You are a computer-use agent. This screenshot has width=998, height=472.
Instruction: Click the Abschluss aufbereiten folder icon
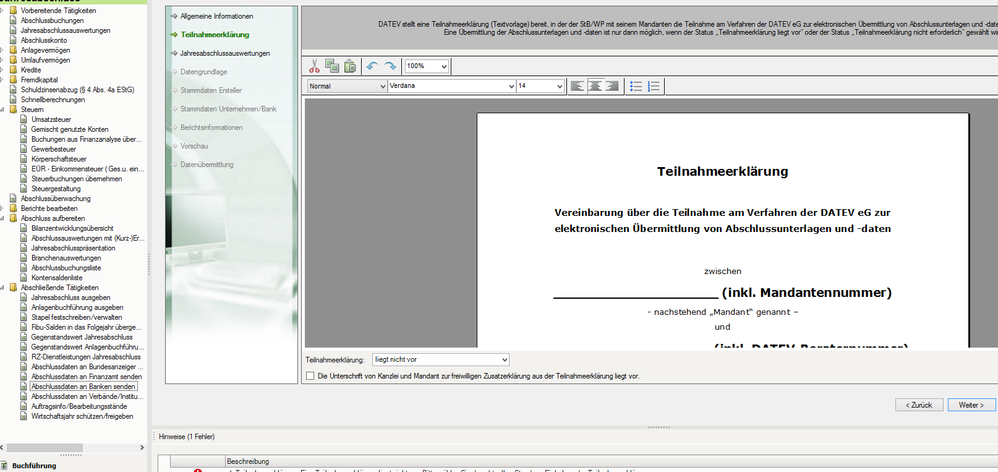[x=13, y=218]
